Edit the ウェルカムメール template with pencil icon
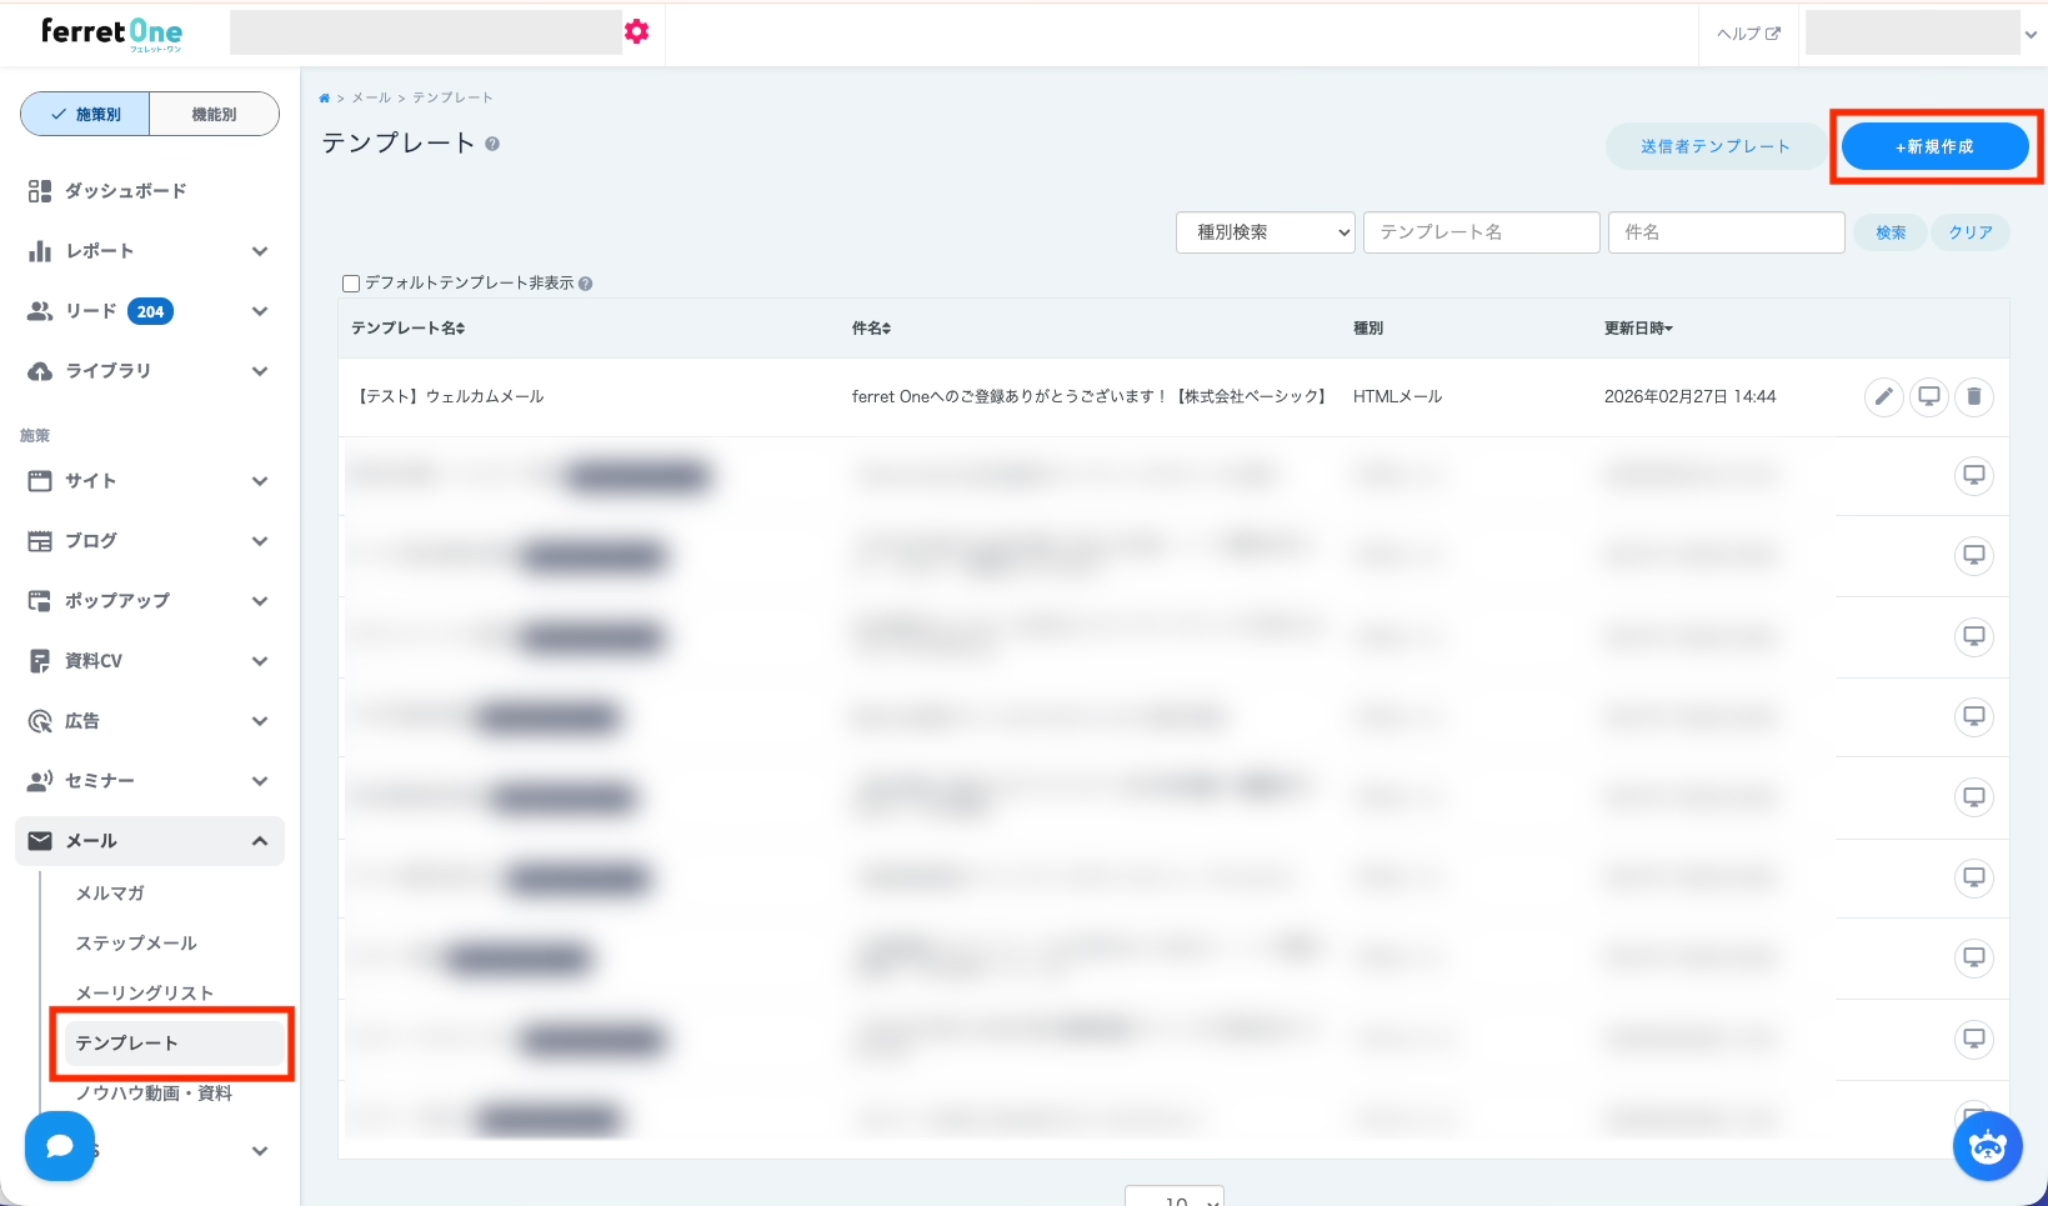 pyautogui.click(x=1883, y=397)
